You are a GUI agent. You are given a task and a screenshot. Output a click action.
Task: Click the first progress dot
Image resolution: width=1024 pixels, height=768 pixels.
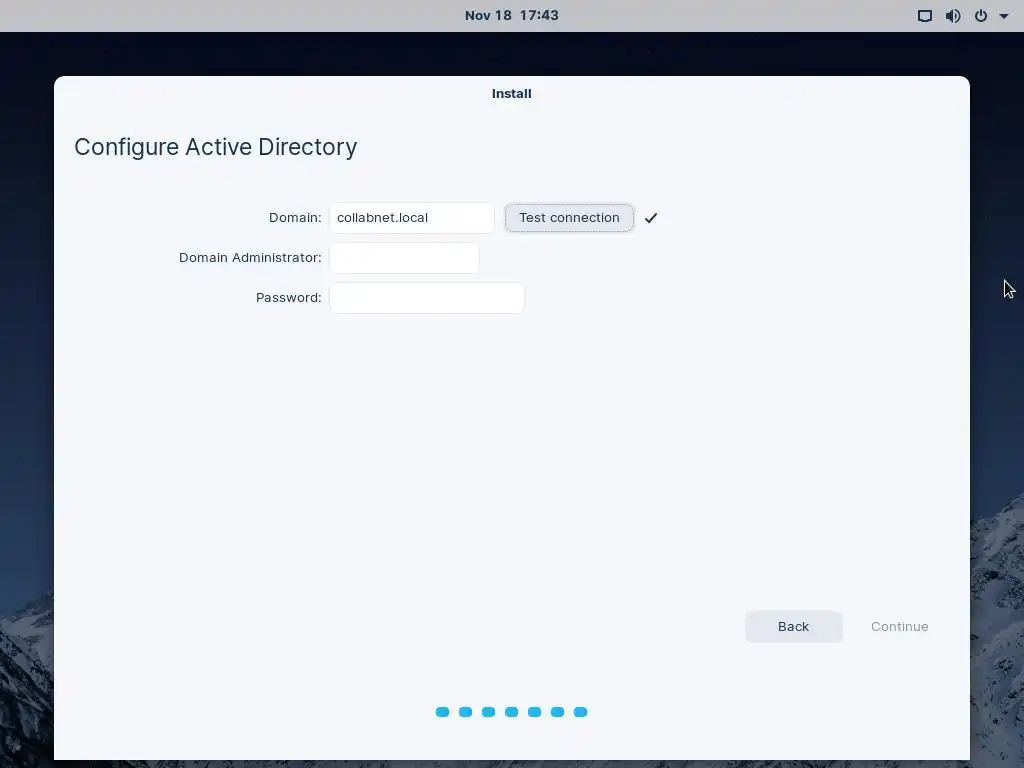click(442, 712)
